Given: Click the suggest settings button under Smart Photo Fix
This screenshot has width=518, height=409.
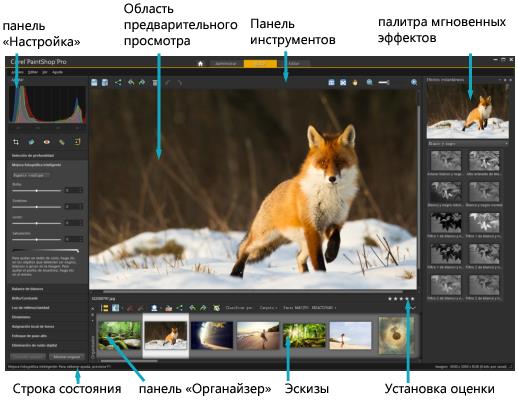Looking at the screenshot, I should point(31,175).
